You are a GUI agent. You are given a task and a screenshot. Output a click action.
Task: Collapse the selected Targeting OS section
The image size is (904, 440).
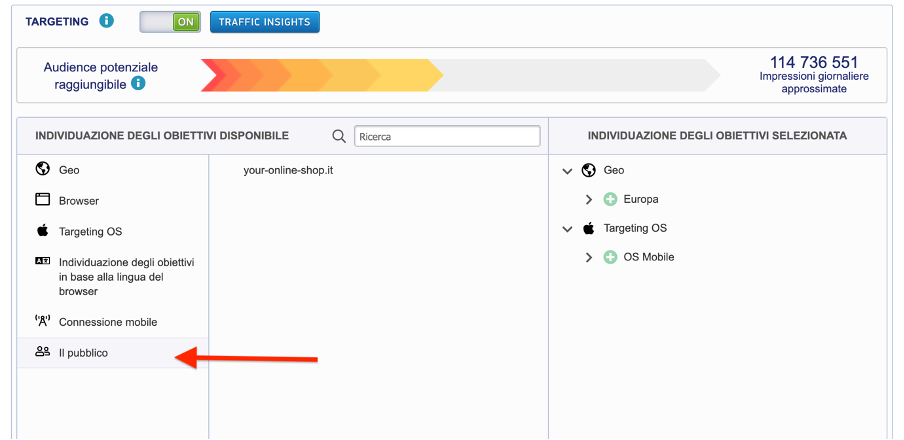click(x=568, y=229)
